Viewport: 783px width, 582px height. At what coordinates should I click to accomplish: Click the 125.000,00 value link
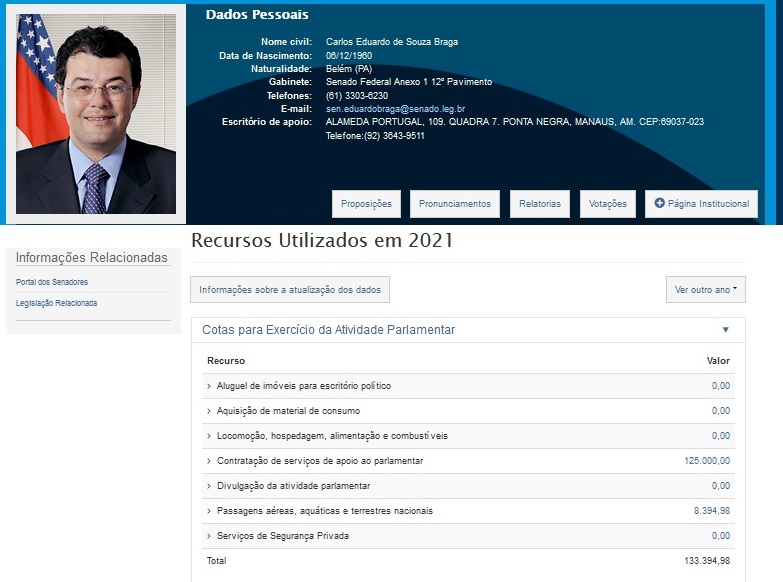pos(707,461)
